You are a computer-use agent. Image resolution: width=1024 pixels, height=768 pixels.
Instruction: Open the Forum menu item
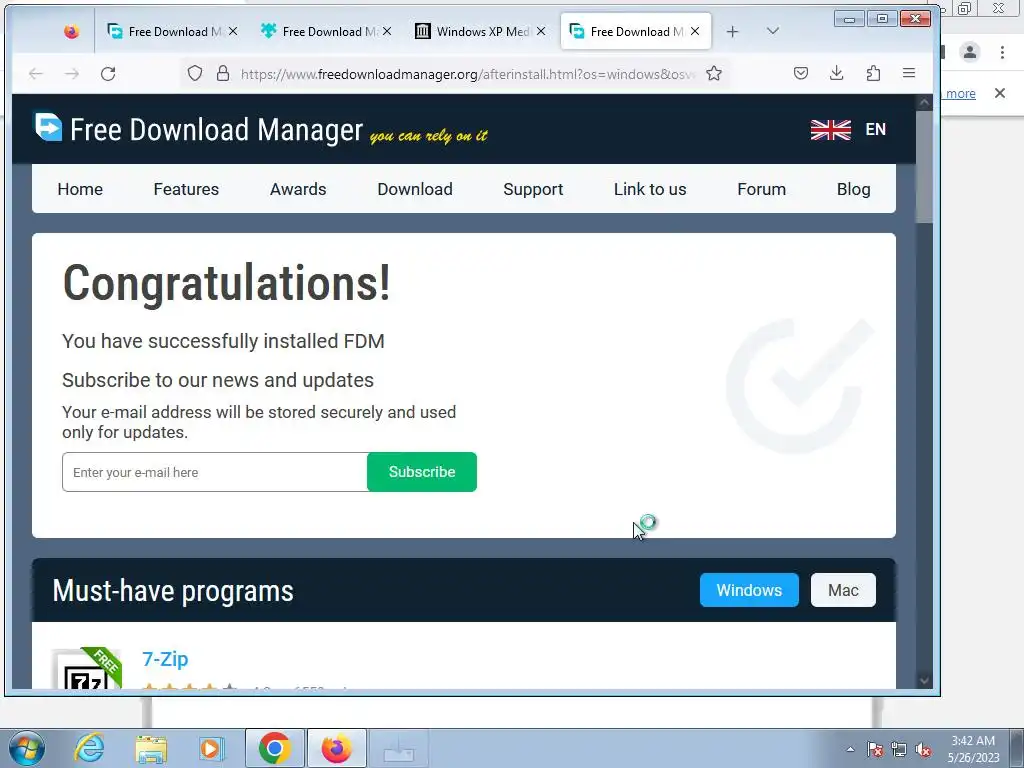pos(761,189)
